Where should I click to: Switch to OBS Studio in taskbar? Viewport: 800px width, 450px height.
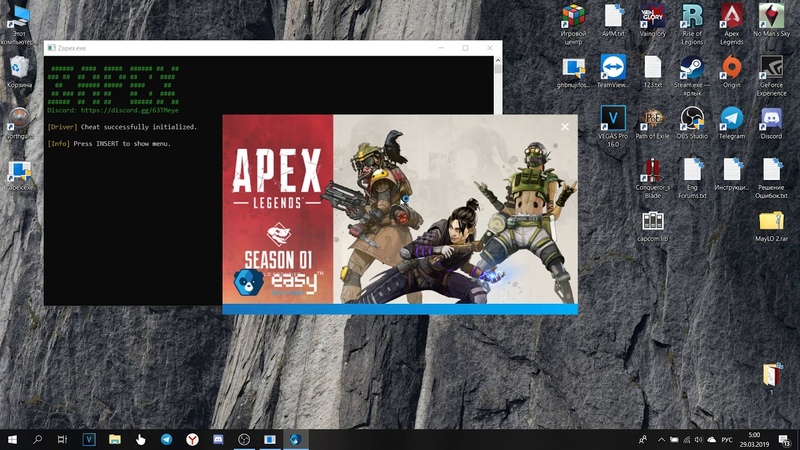click(x=244, y=439)
